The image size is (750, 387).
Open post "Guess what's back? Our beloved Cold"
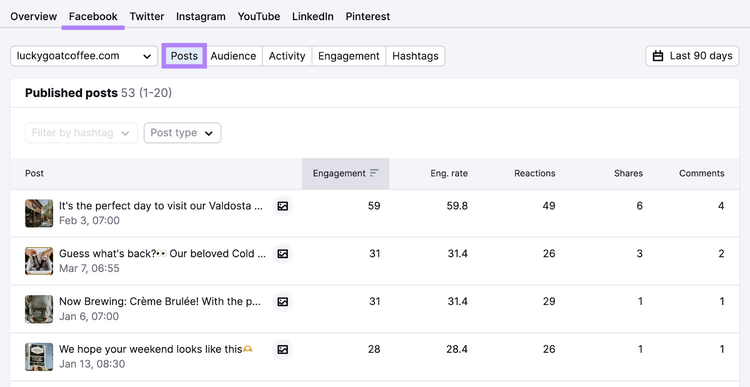[163, 254]
